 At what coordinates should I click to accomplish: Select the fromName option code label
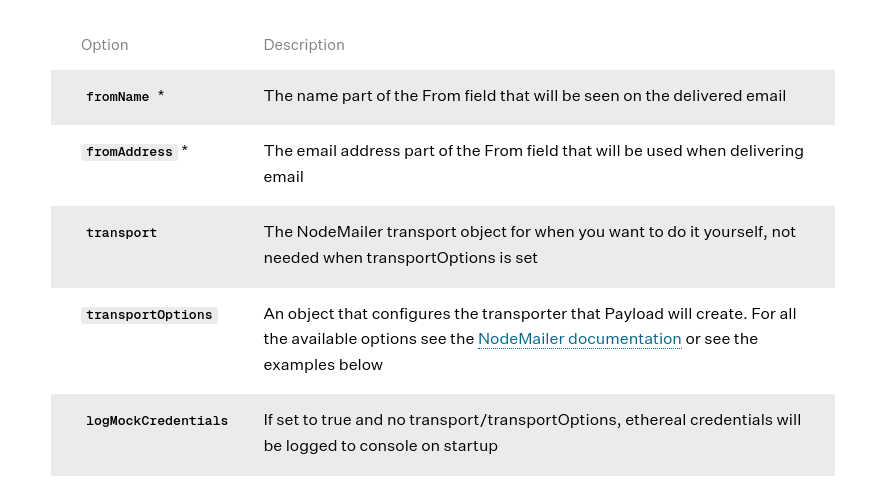(117, 97)
